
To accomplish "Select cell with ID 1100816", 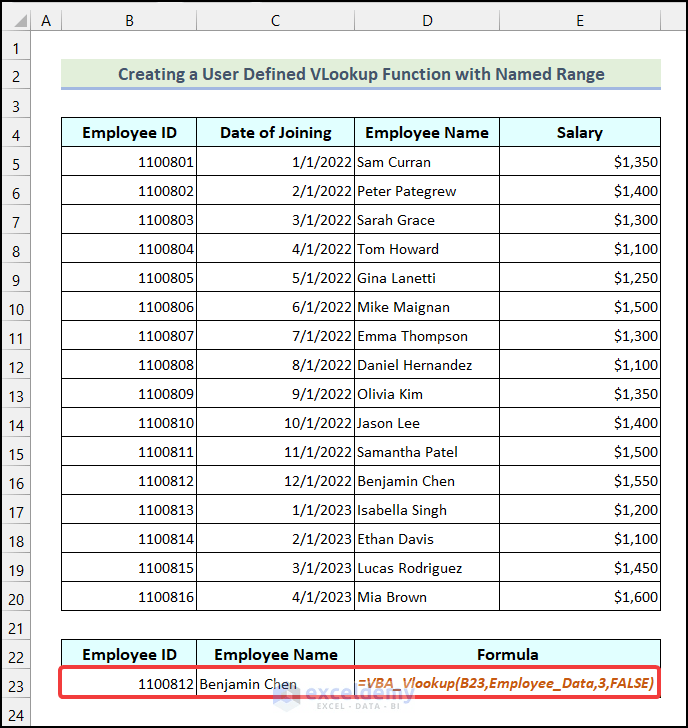I will [129, 597].
